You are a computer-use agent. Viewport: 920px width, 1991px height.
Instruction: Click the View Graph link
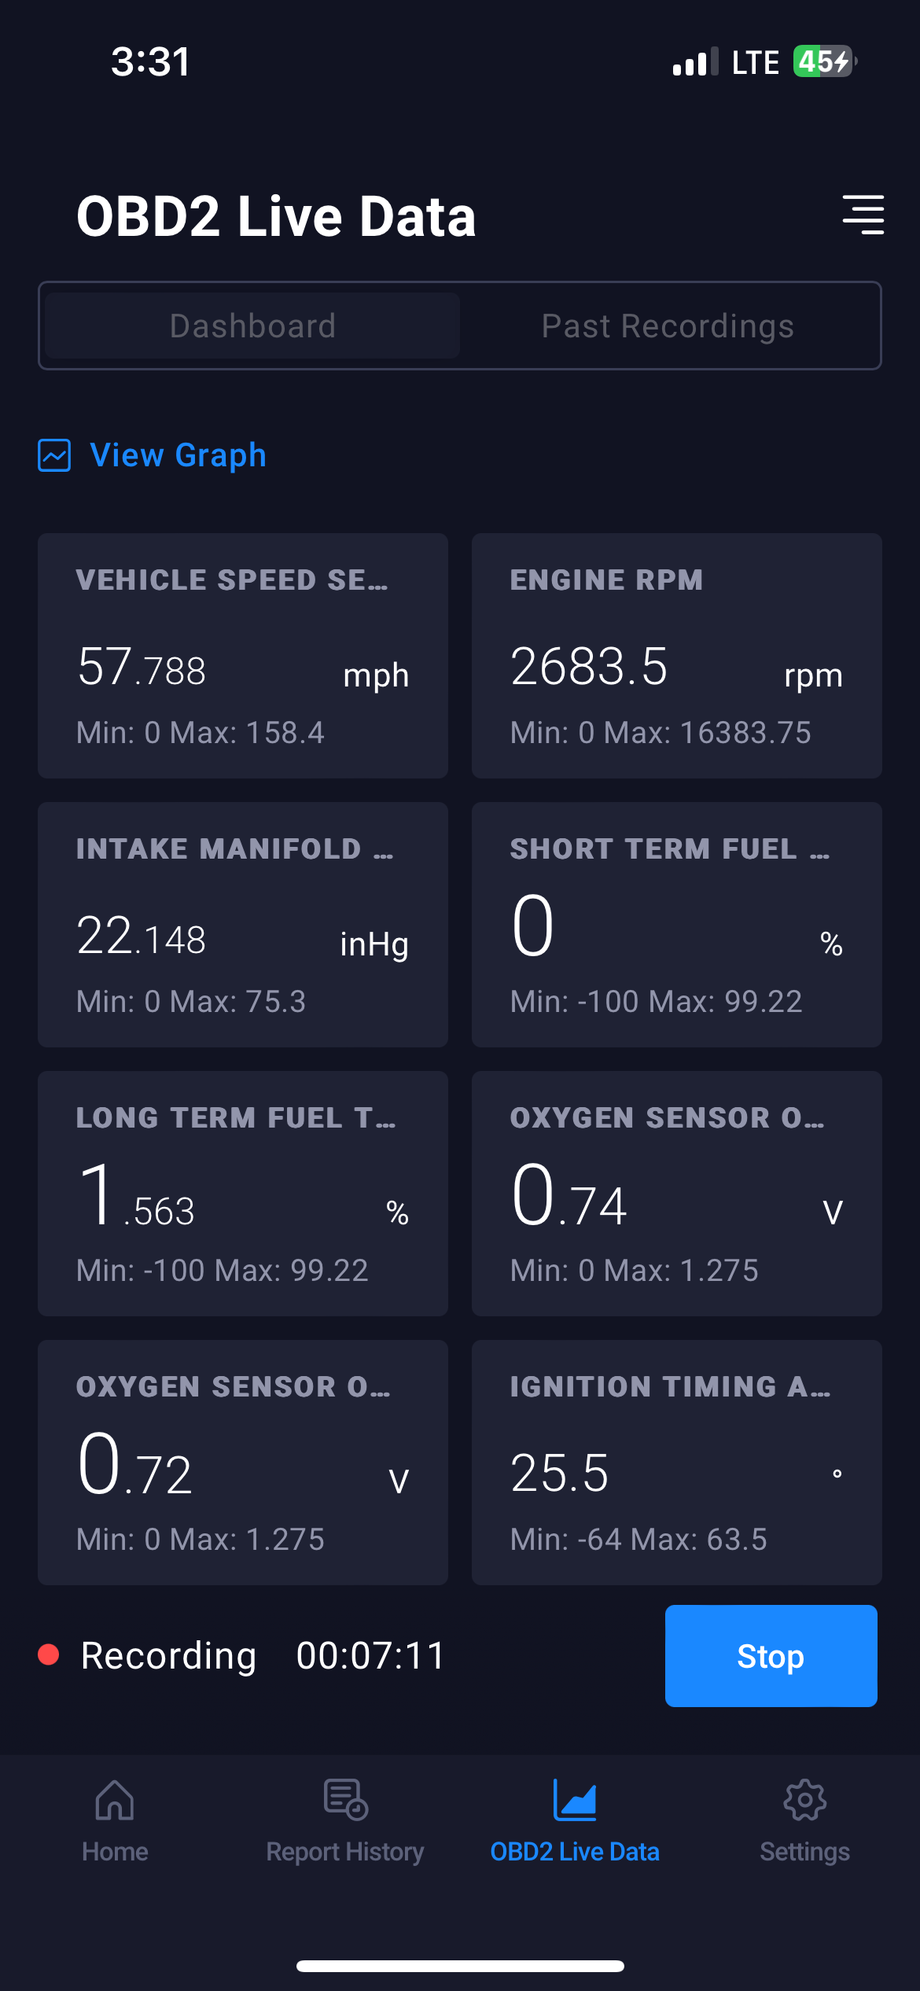pyautogui.click(x=178, y=455)
